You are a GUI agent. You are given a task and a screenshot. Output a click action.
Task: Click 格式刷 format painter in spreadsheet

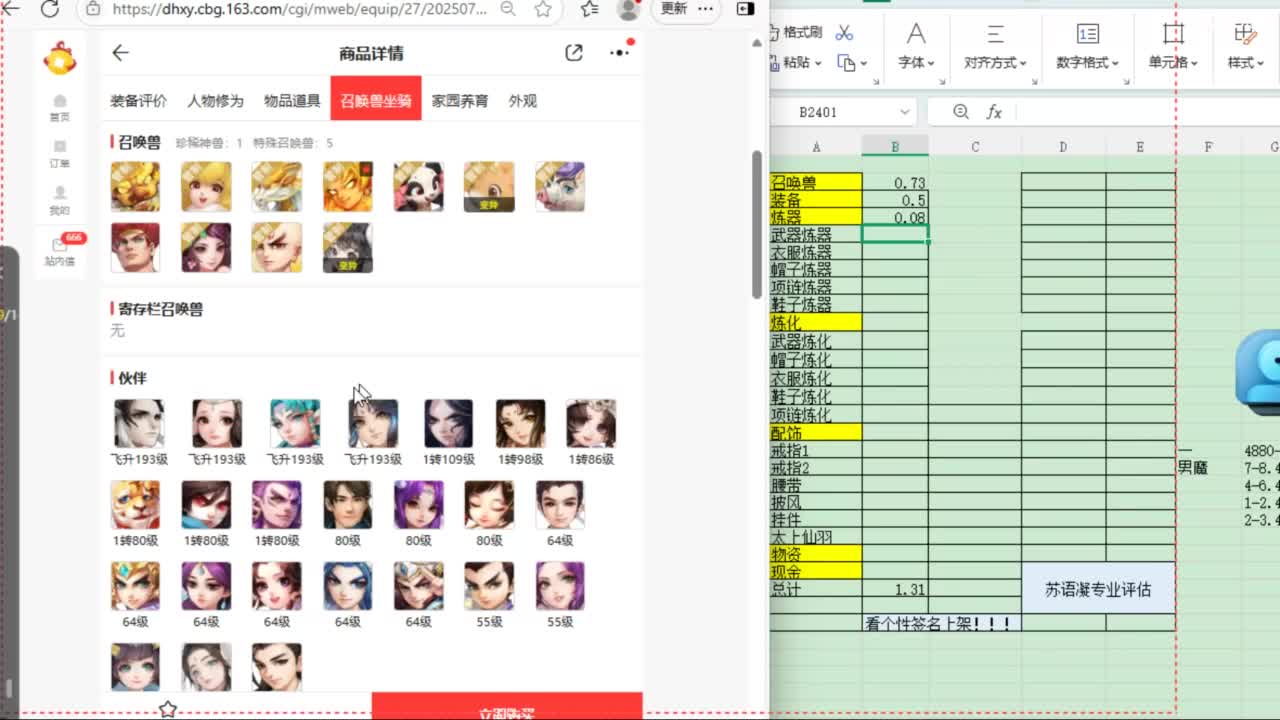(x=795, y=32)
